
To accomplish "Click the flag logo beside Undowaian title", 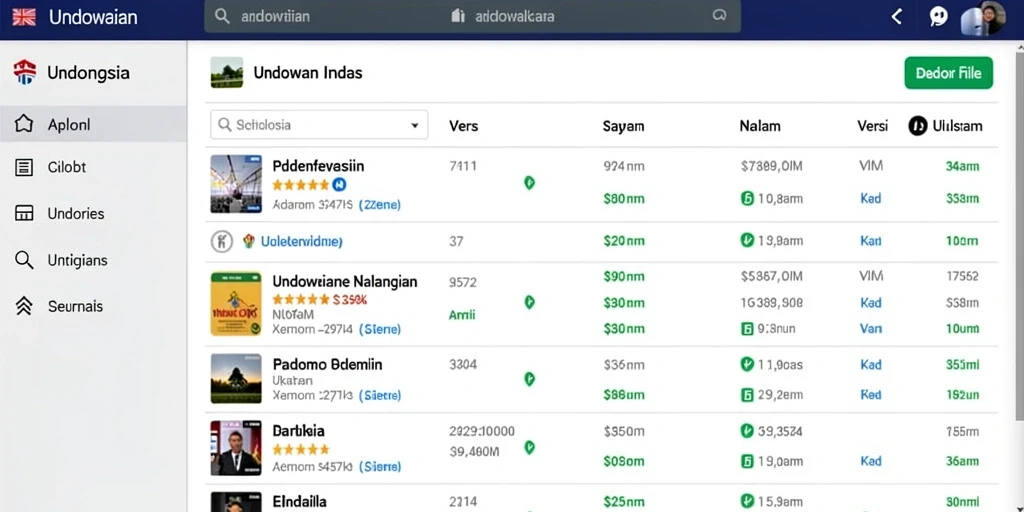I will click(x=24, y=17).
